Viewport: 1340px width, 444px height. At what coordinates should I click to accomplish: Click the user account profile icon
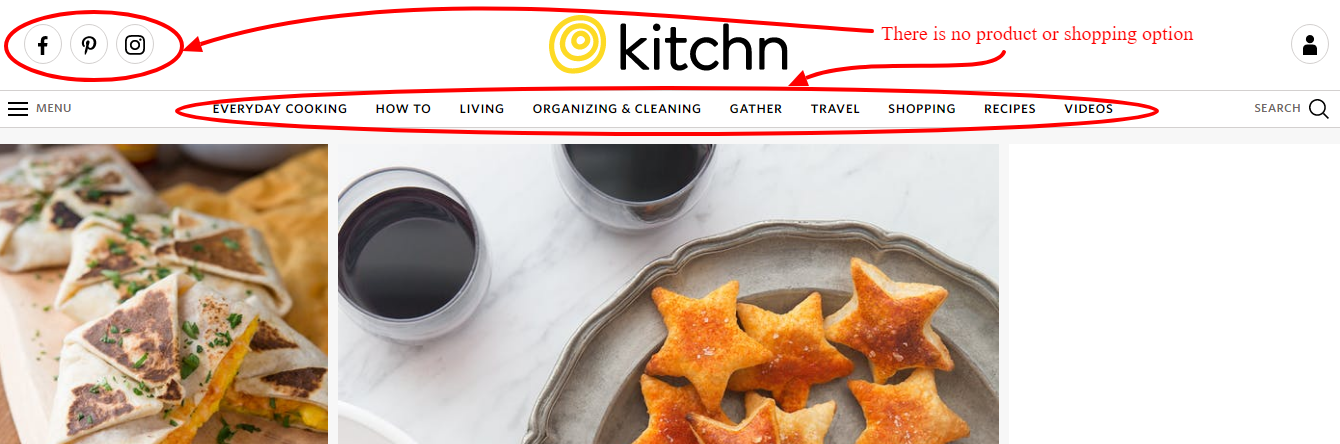click(1310, 45)
